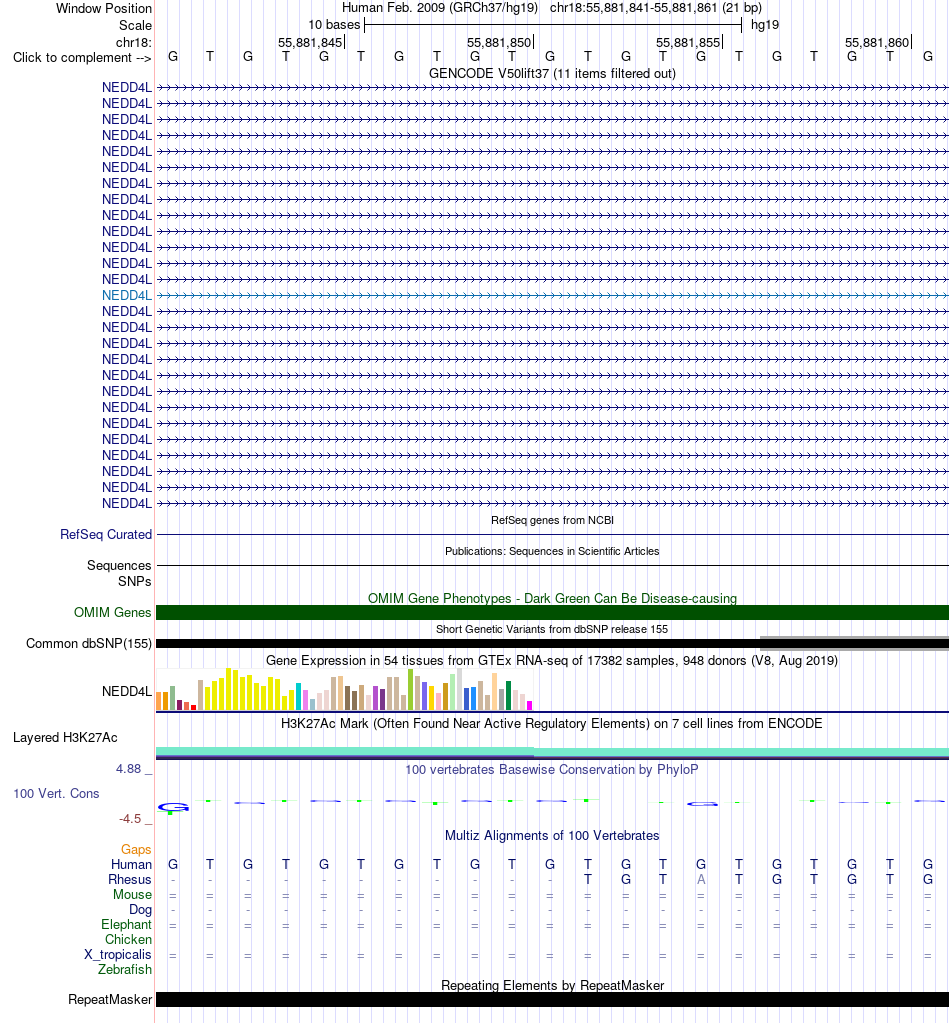Click the magenta last bar in GTEx chart
Image resolution: width=950 pixels, height=1023 pixels.
click(530, 705)
